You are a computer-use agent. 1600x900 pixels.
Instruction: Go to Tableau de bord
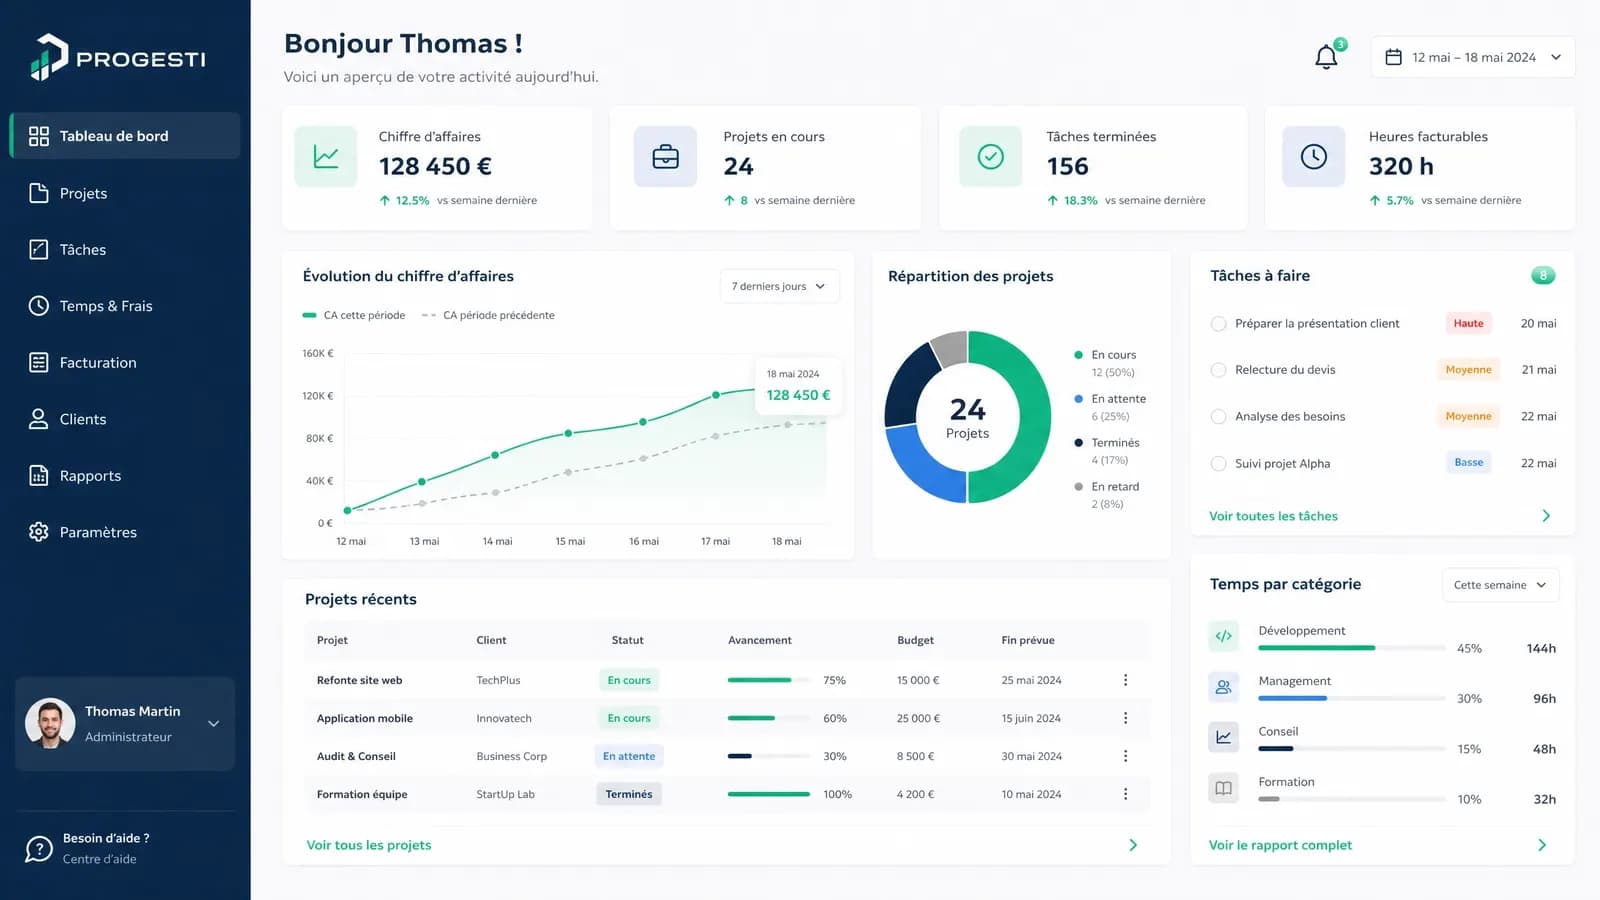[125, 136]
